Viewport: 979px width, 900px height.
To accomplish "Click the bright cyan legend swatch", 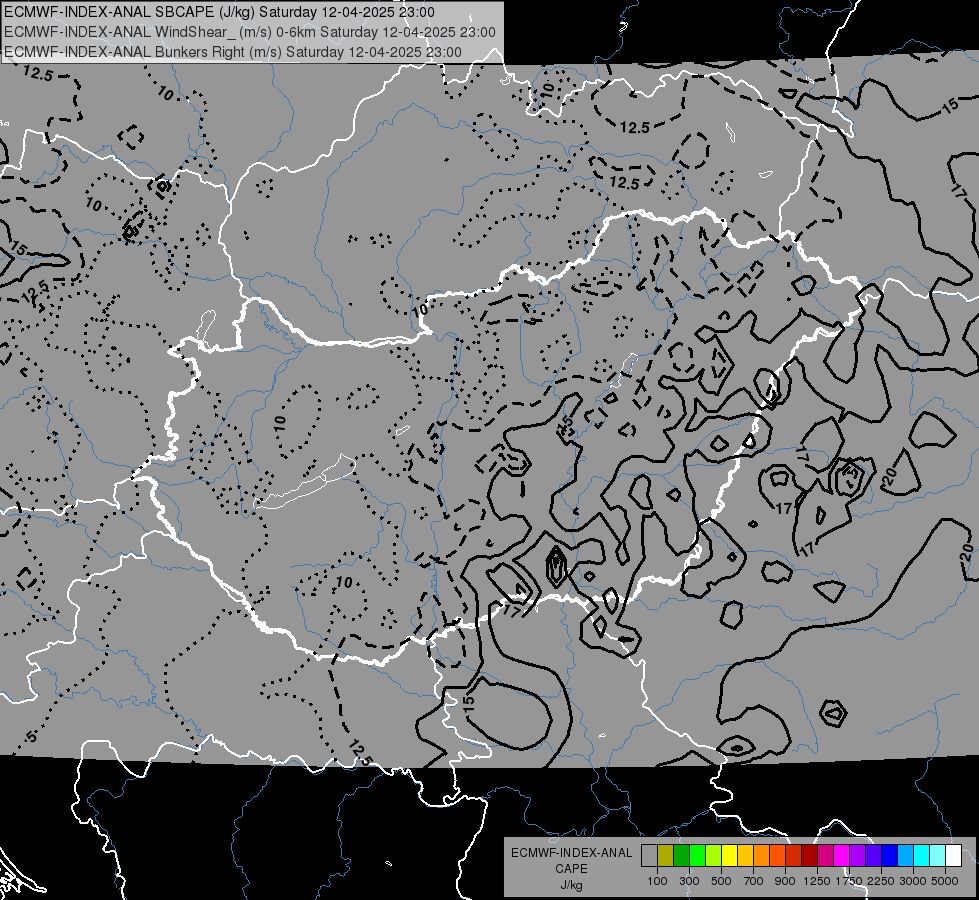I will [922, 856].
